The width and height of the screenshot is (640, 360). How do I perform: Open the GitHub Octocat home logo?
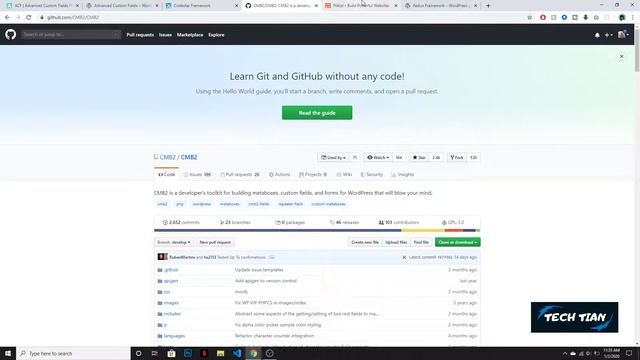11,34
